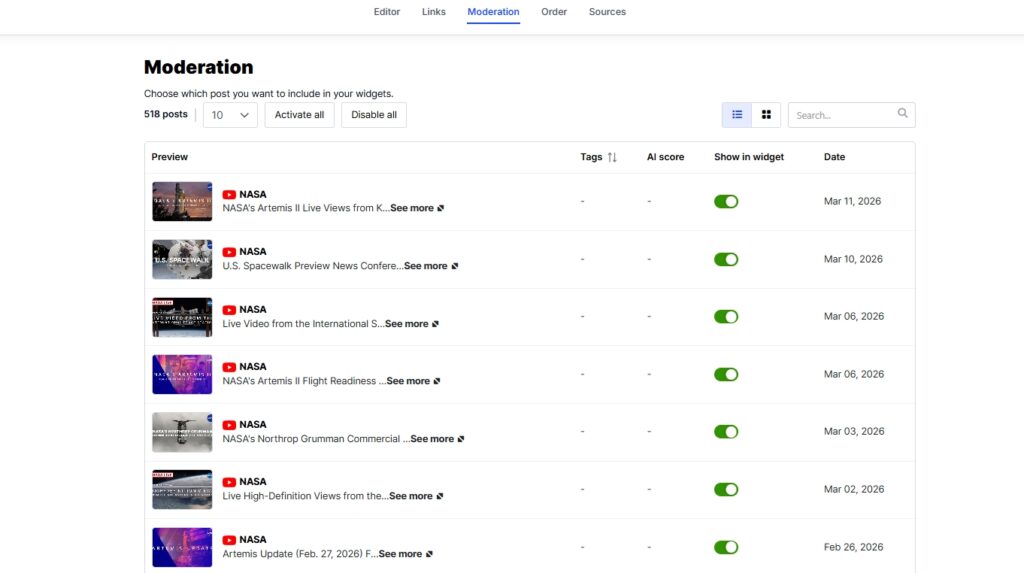Open thumbnail of Artemis II Live Views post
The image size is (1024, 573).
[182, 201]
